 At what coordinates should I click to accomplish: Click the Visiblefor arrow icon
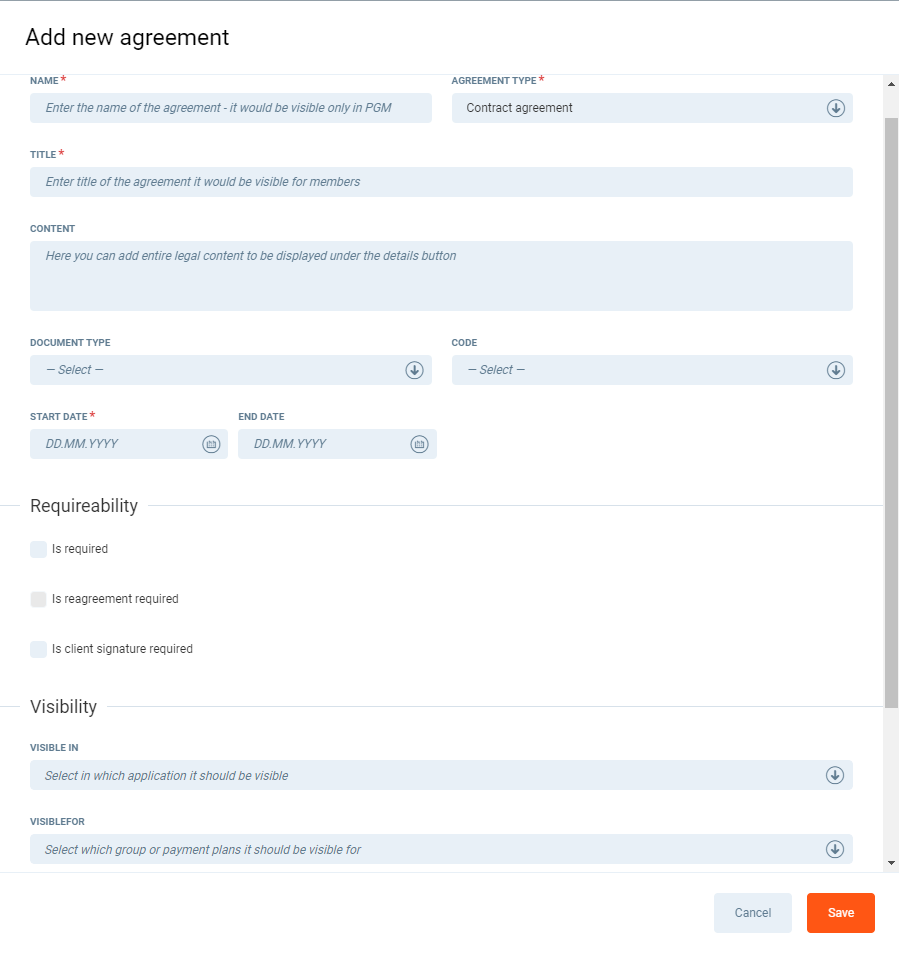pos(835,849)
